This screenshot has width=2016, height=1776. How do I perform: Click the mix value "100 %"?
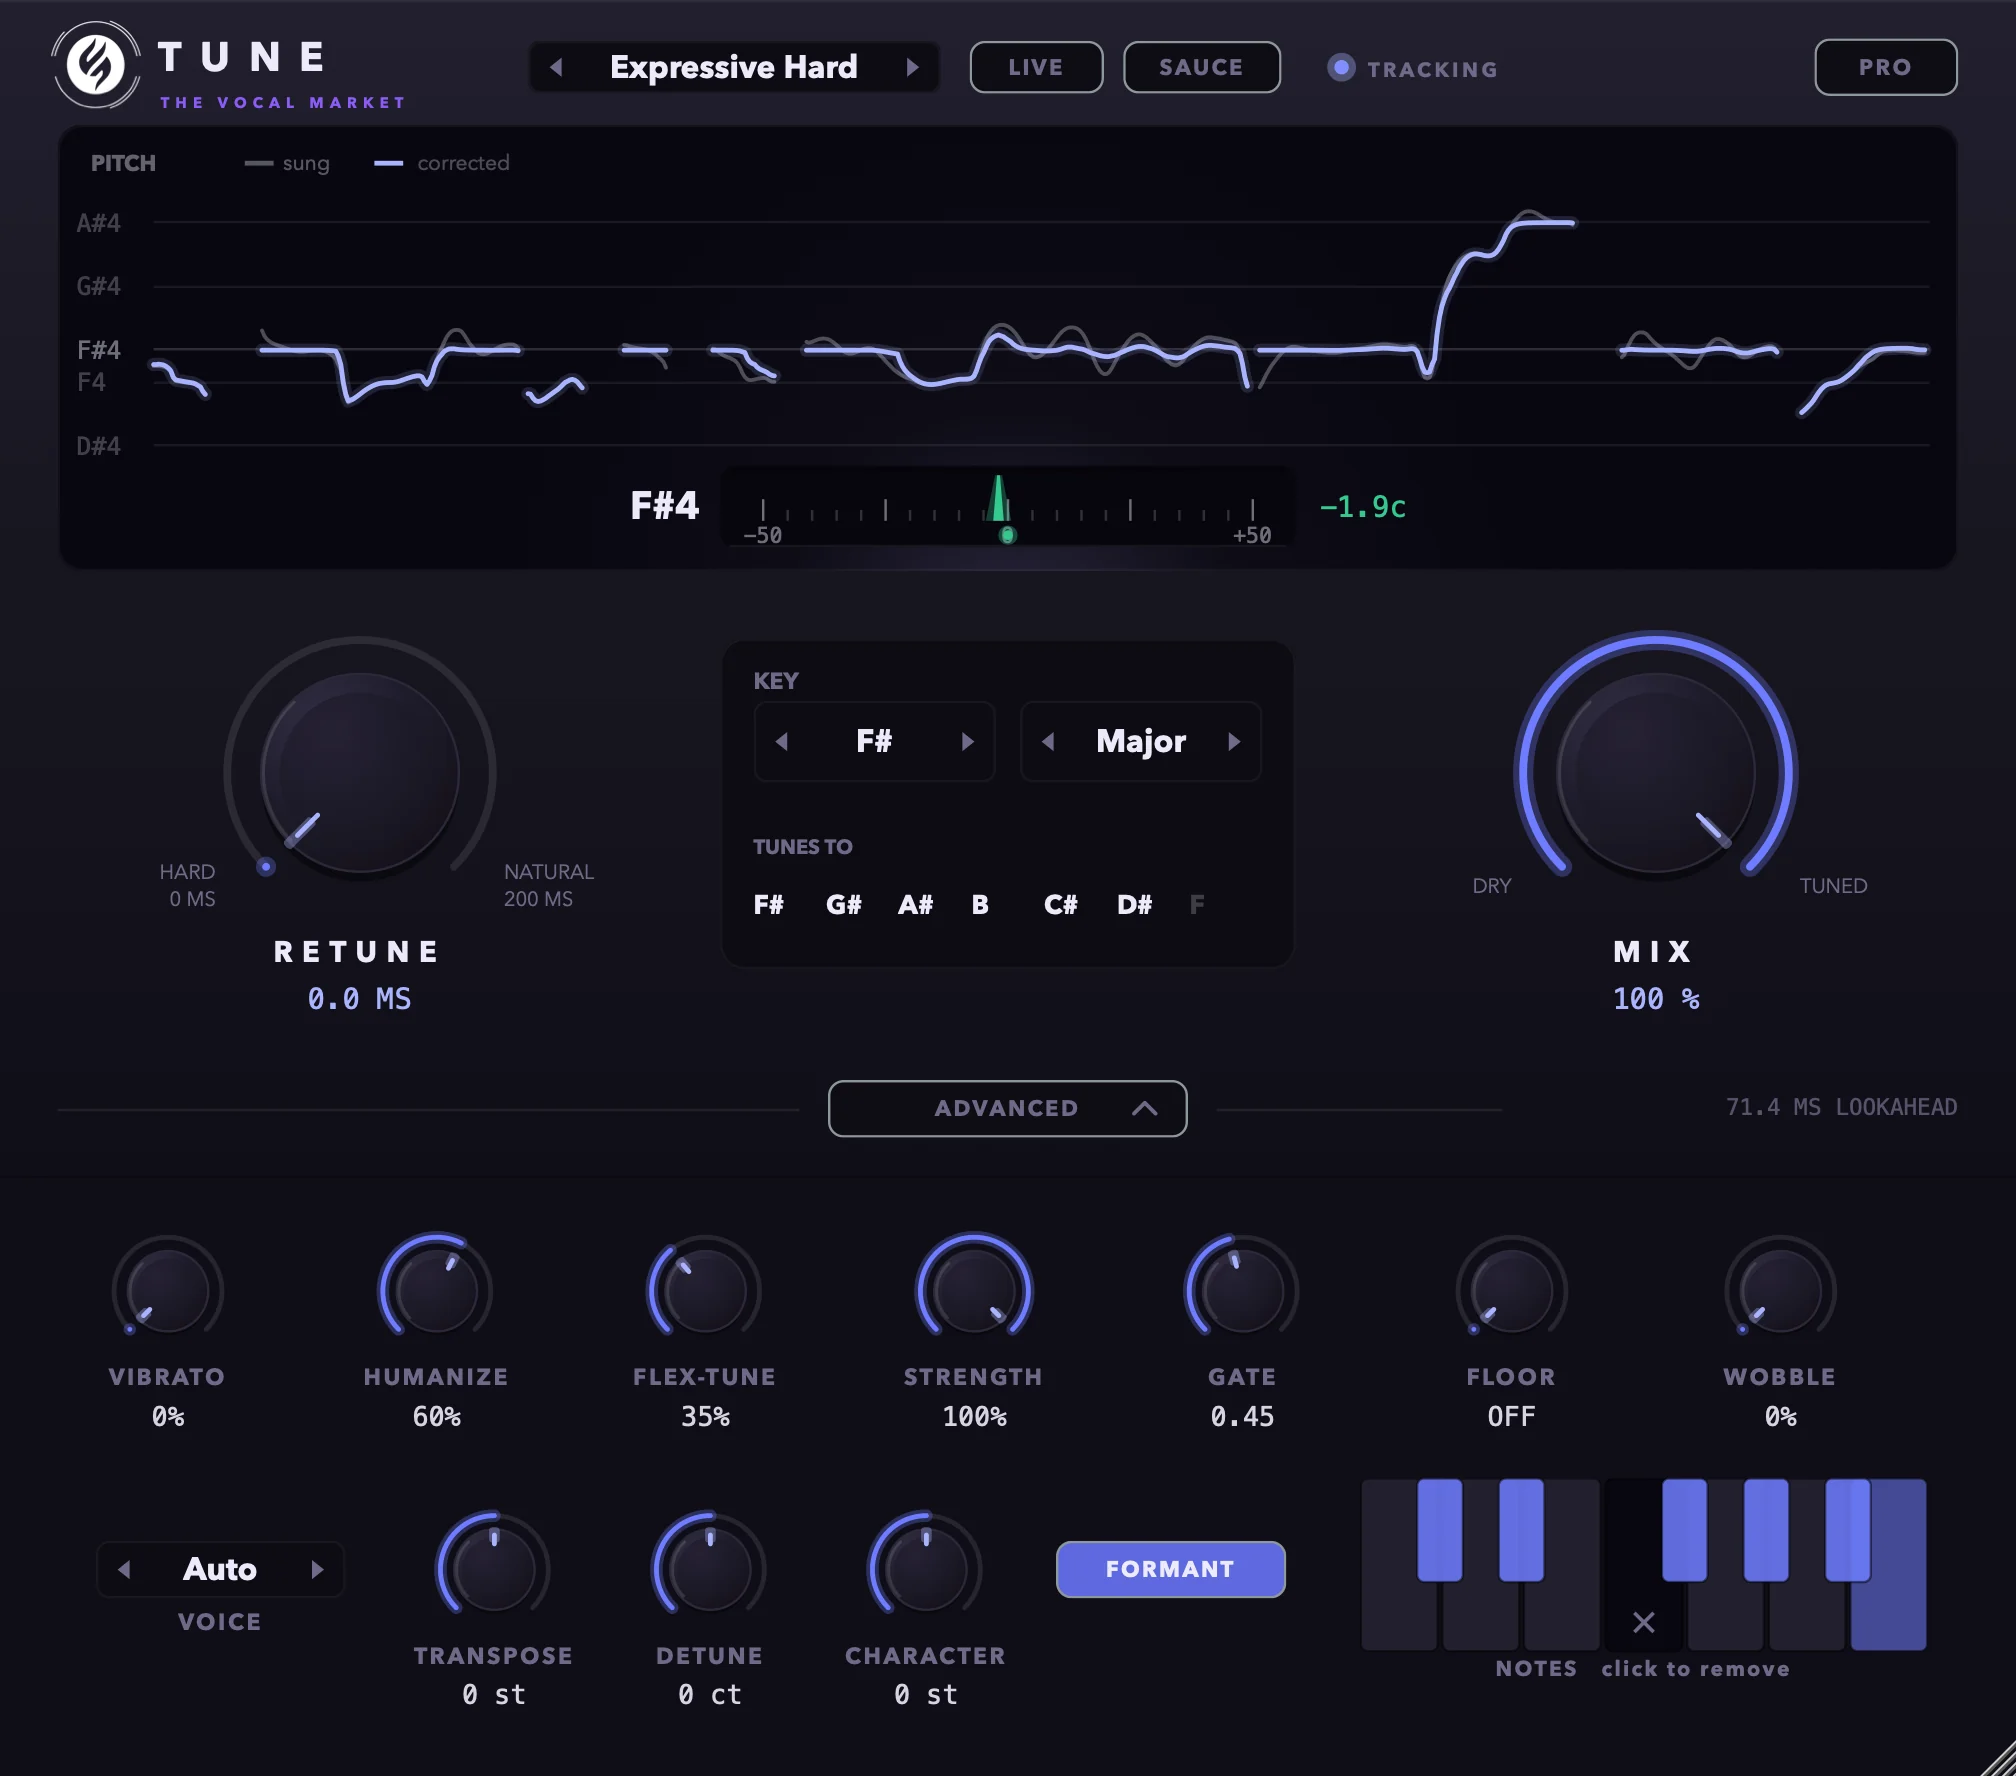pos(1656,999)
